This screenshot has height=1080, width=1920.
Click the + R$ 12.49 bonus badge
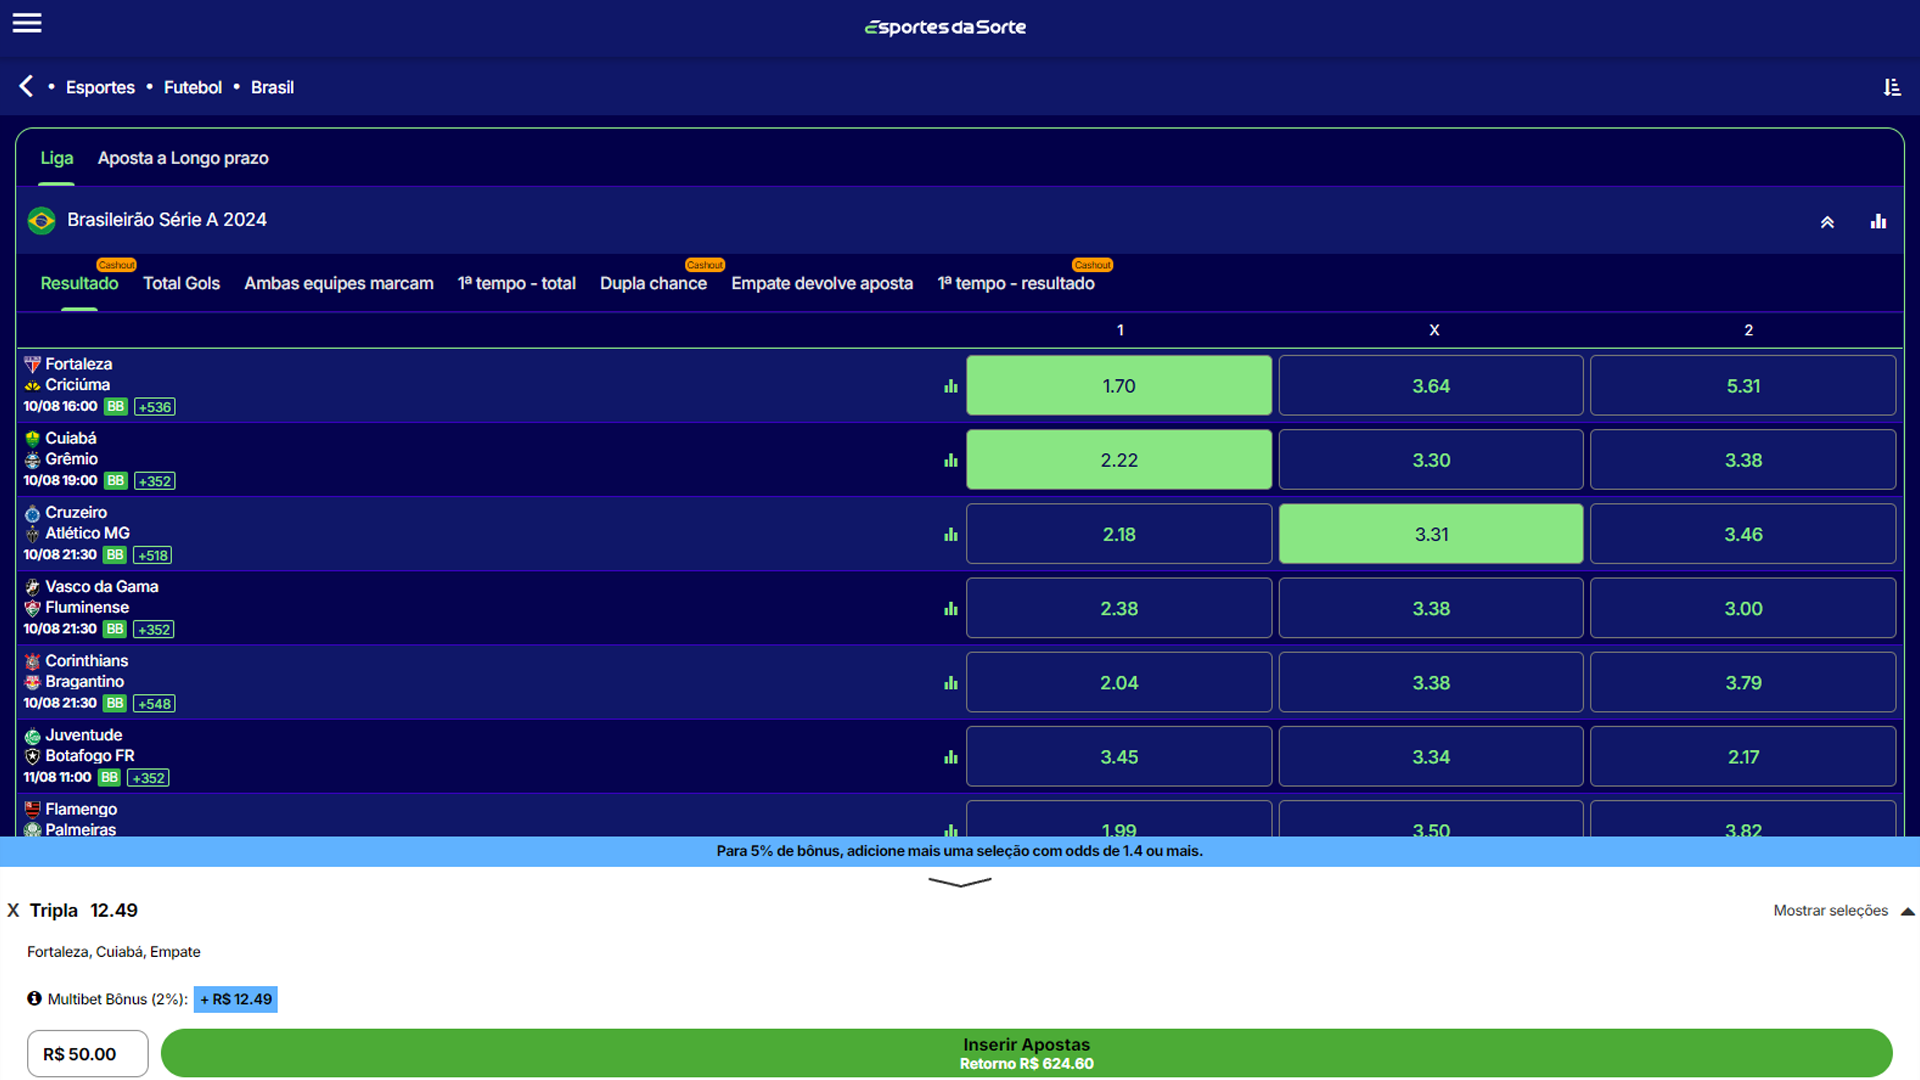[236, 999]
